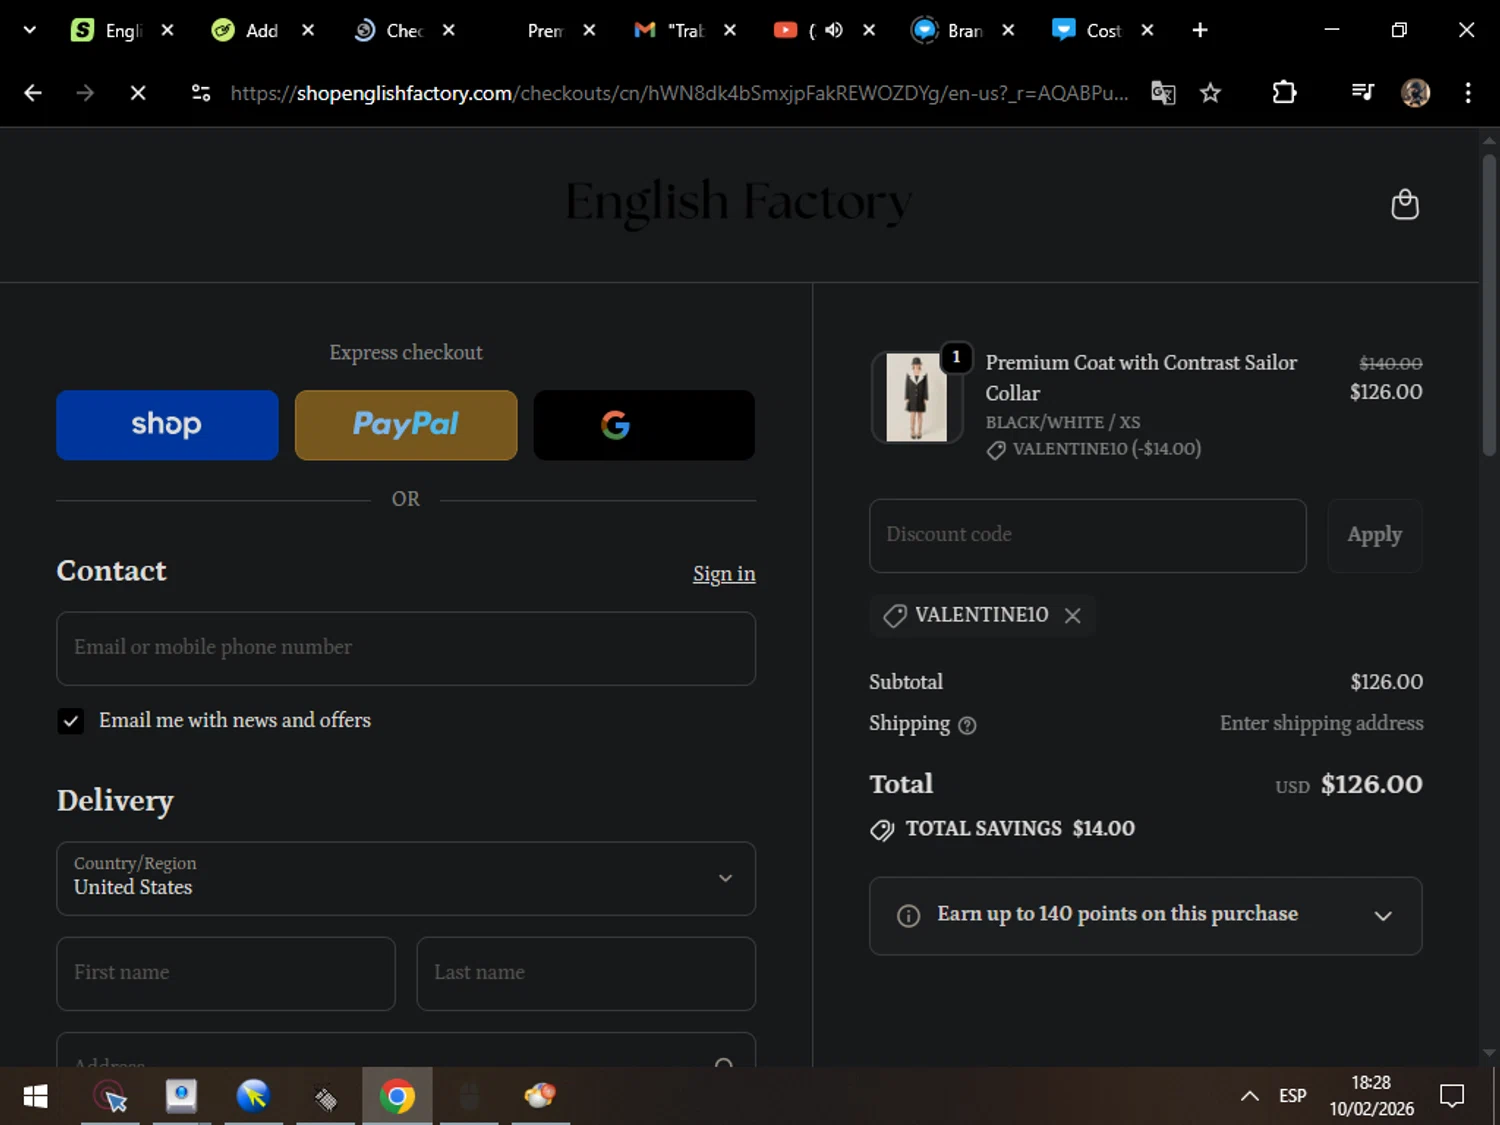
Task: Open the tab search dropdown arrow
Action: coord(29,30)
